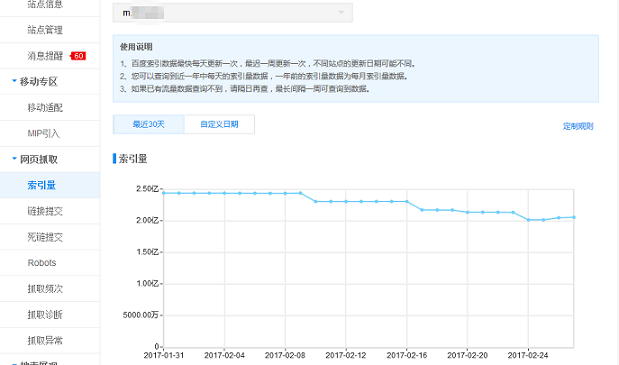
Task: Click the 5000.00万 axis label
Action: tap(141, 315)
